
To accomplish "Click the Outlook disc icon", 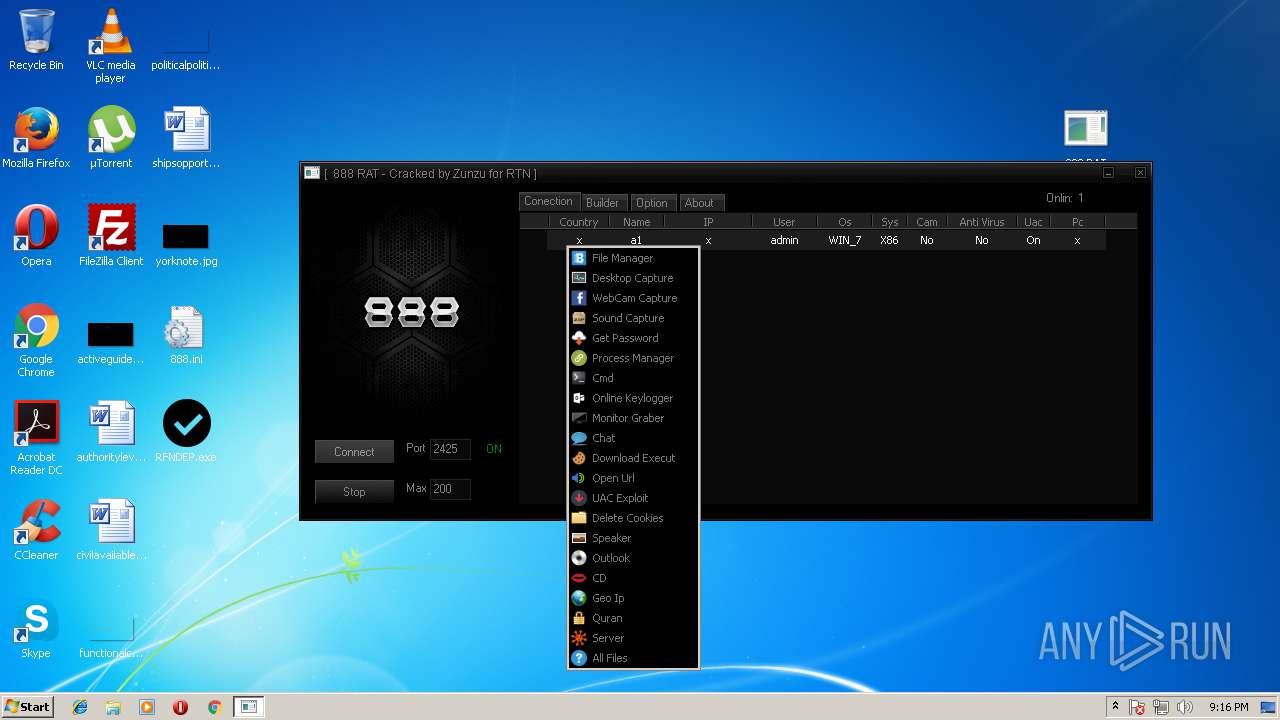I will [579, 558].
